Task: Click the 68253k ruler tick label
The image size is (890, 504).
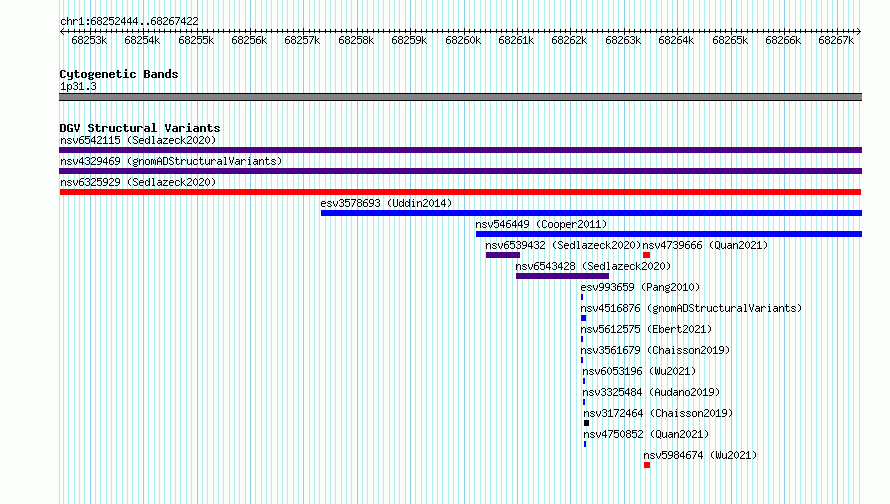Action: pyautogui.click(x=89, y=41)
